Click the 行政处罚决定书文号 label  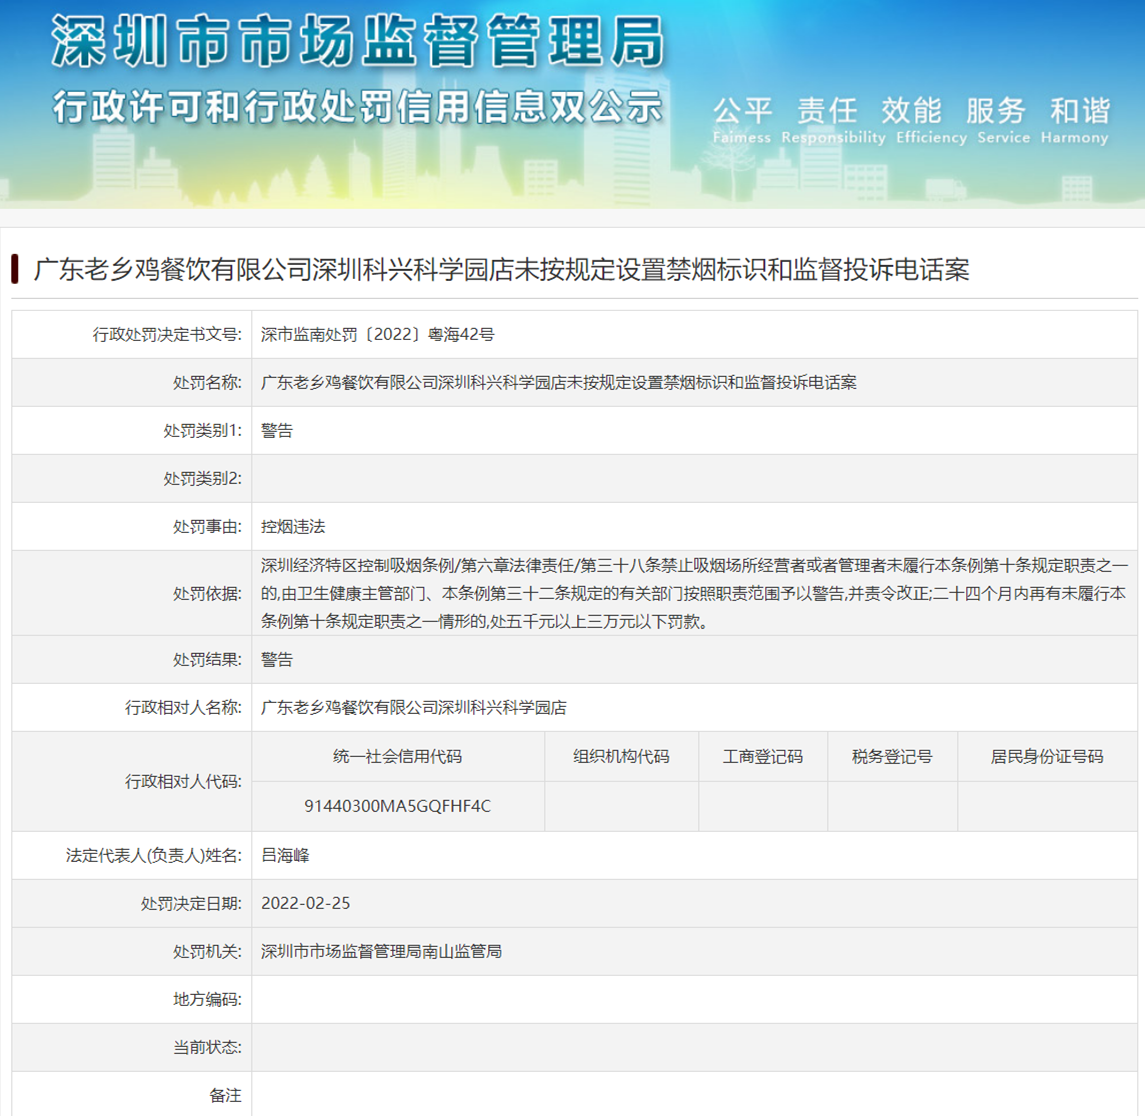[166, 335]
